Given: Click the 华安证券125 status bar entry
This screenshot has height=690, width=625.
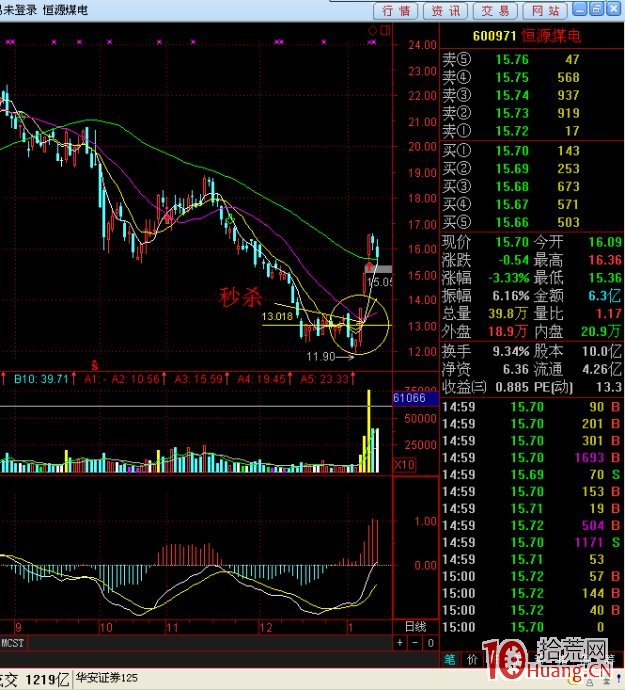Looking at the screenshot, I should point(107,678).
